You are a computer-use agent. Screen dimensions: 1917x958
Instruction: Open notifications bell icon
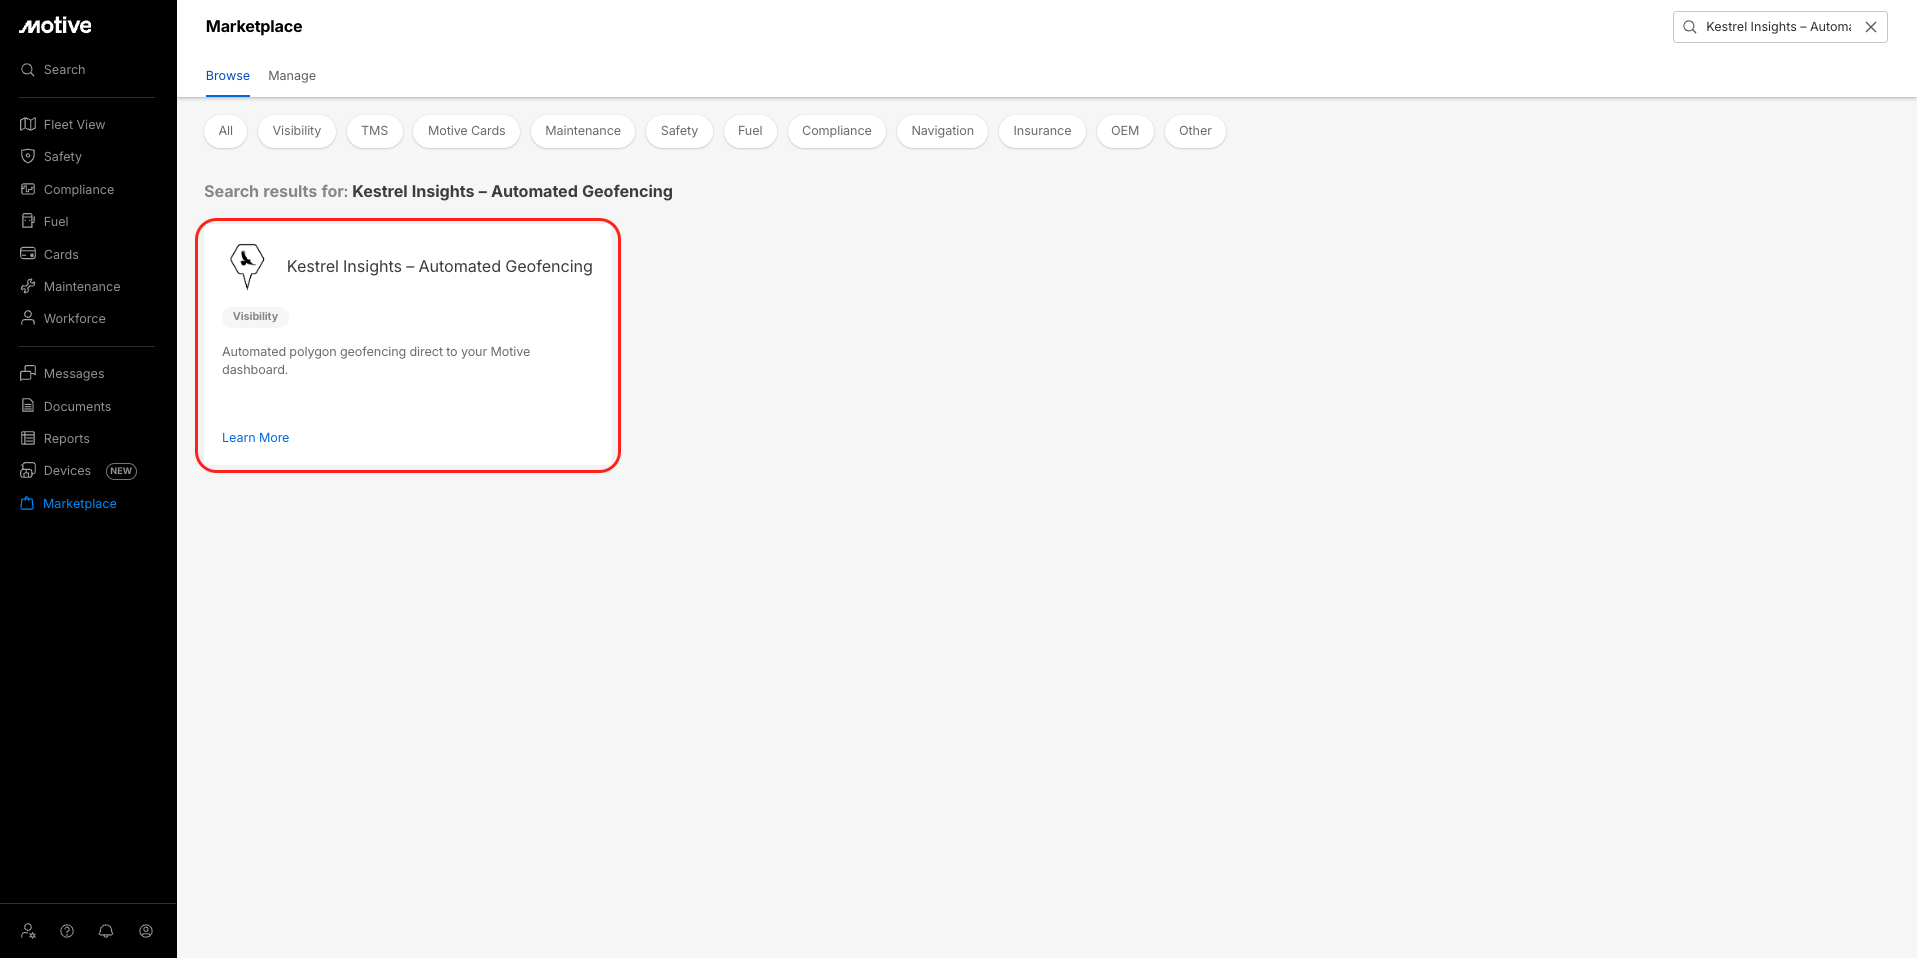tap(106, 931)
